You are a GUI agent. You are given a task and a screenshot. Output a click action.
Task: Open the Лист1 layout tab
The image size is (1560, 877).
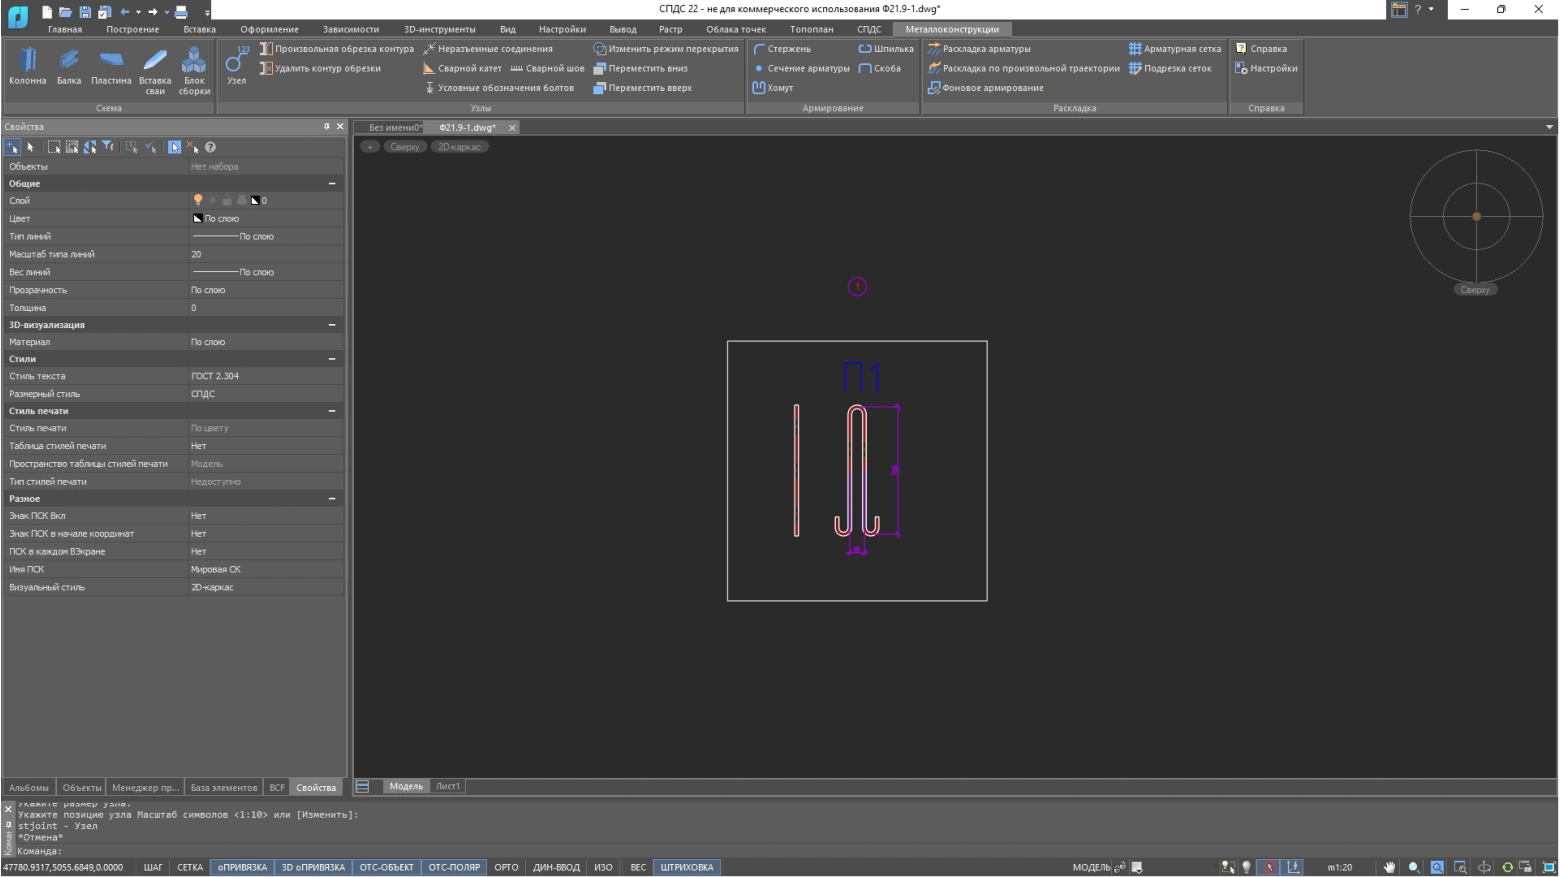coord(448,786)
